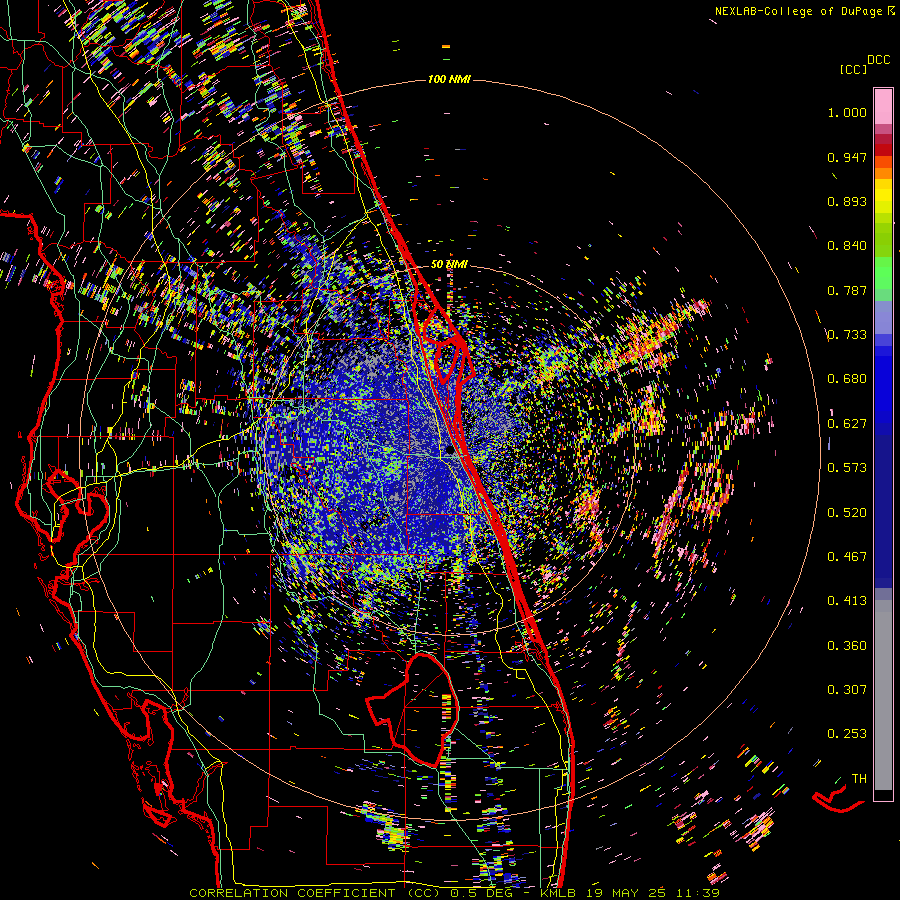Click the 50 NMI range ring label
The image size is (900, 900).
[449, 265]
